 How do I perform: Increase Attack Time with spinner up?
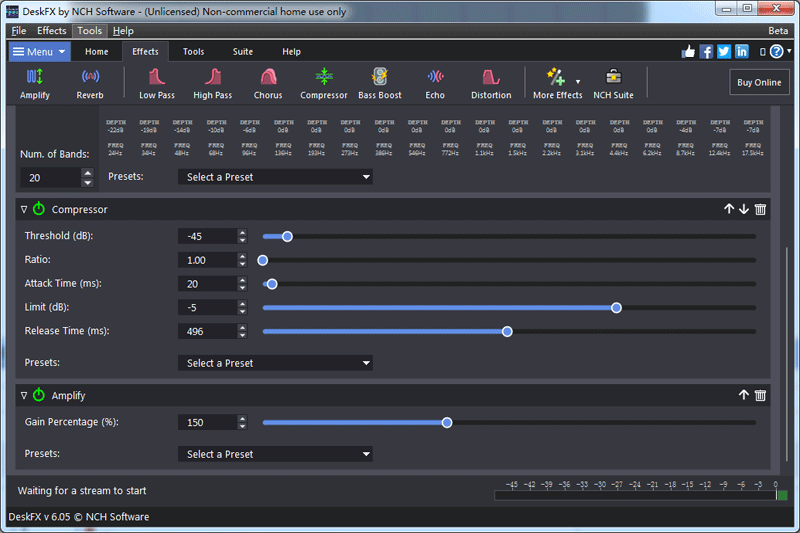[242, 280]
